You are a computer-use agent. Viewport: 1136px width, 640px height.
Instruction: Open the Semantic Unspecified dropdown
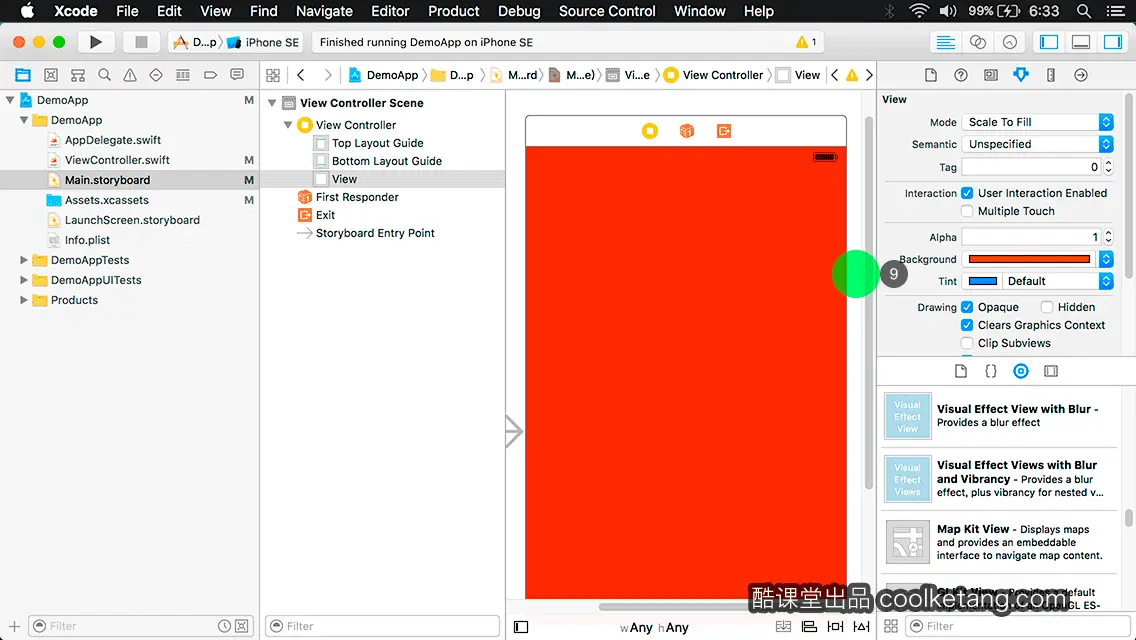pyautogui.click(x=1037, y=144)
